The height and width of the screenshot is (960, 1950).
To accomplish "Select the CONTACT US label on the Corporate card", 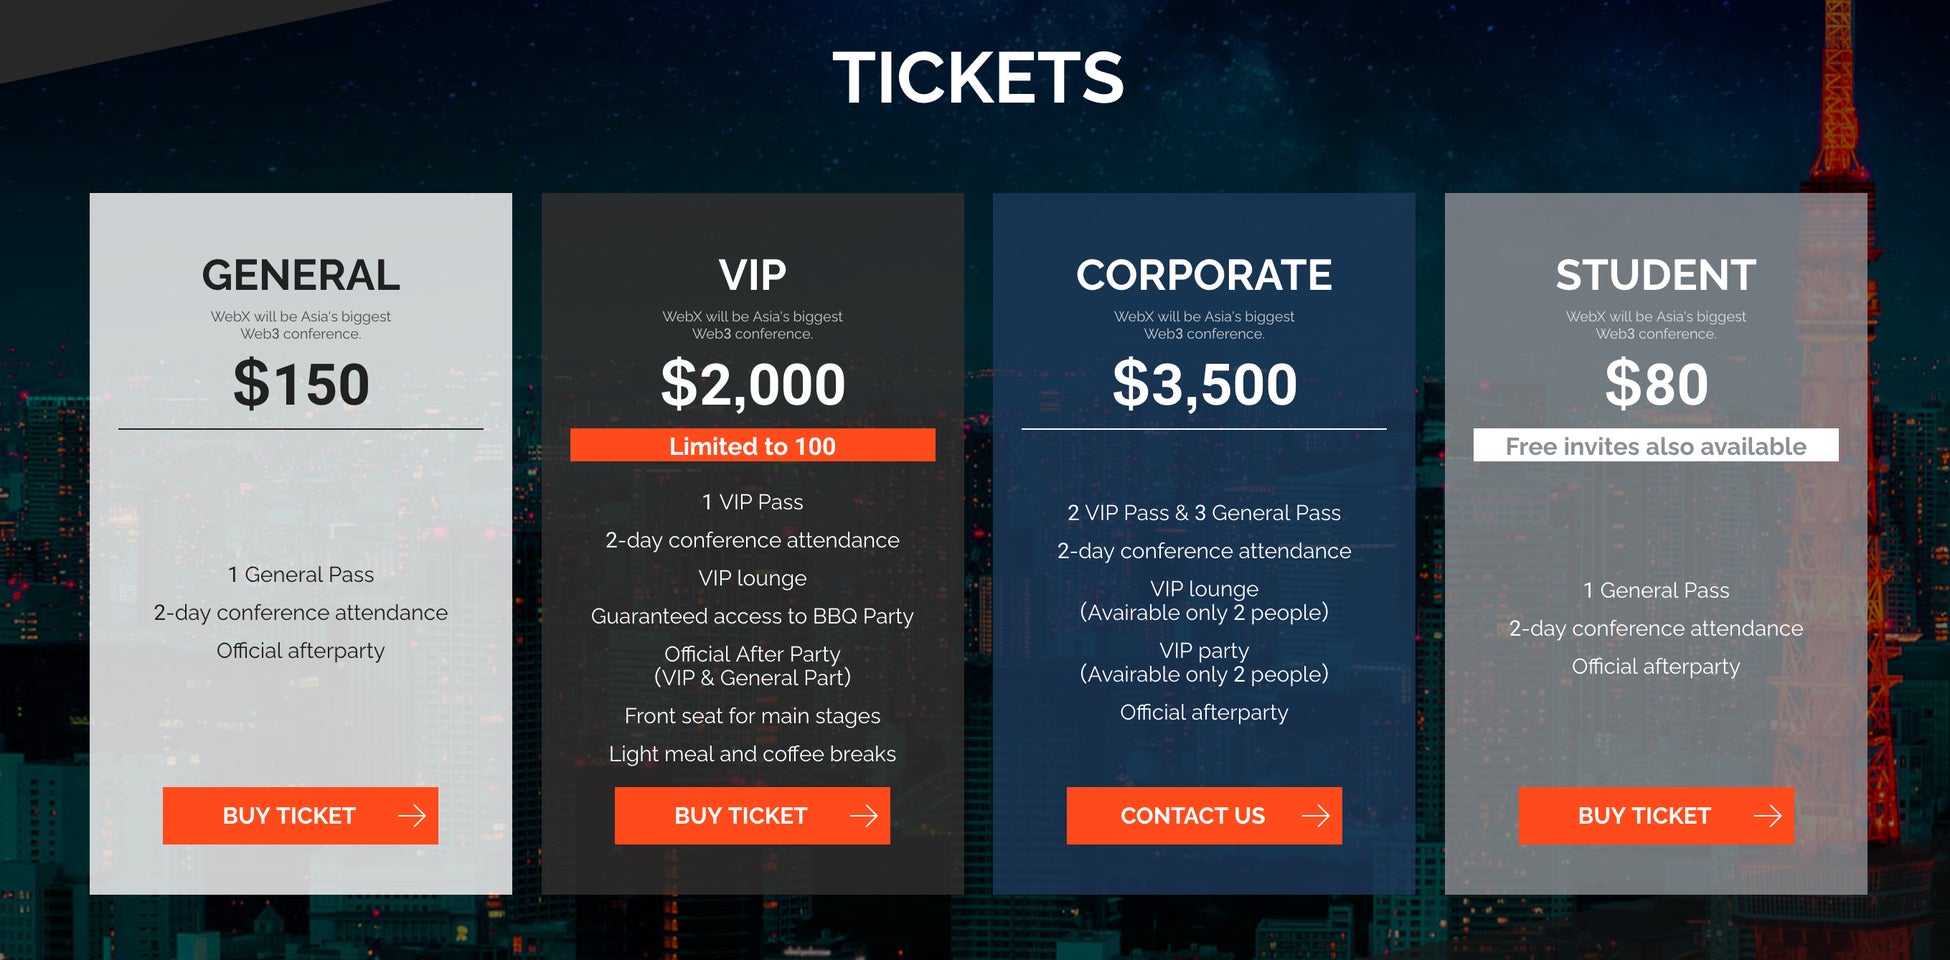I will [1192, 816].
